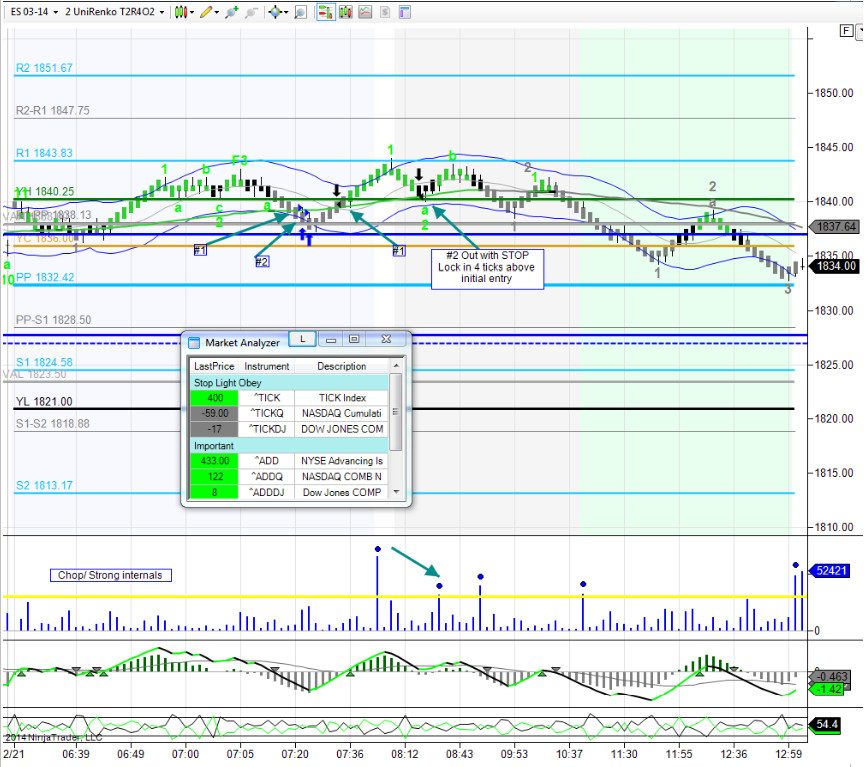Screen dimensions: 866x767
Task: Expand the chart style dropdown arrow
Action: point(192,12)
